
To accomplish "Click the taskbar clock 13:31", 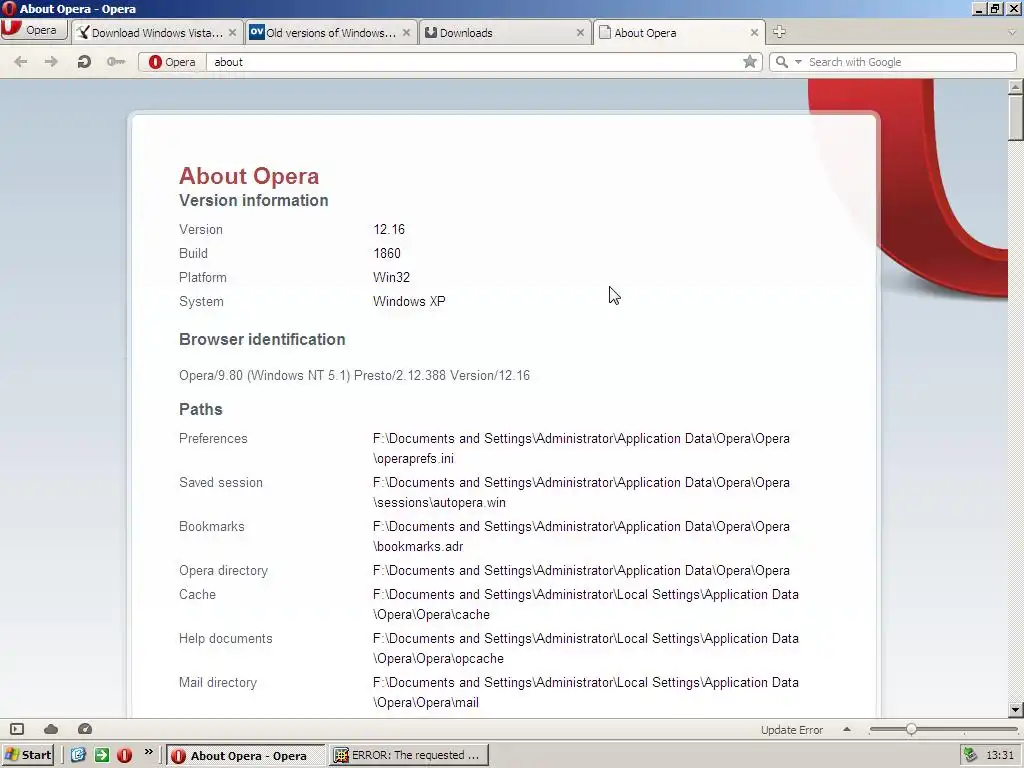I will coord(1000,756).
